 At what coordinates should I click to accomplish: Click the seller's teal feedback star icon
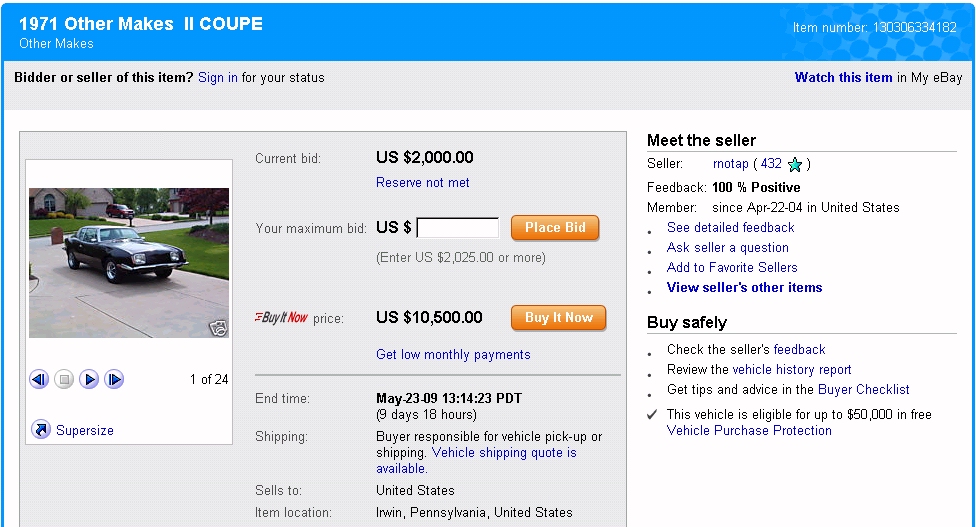tap(795, 164)
